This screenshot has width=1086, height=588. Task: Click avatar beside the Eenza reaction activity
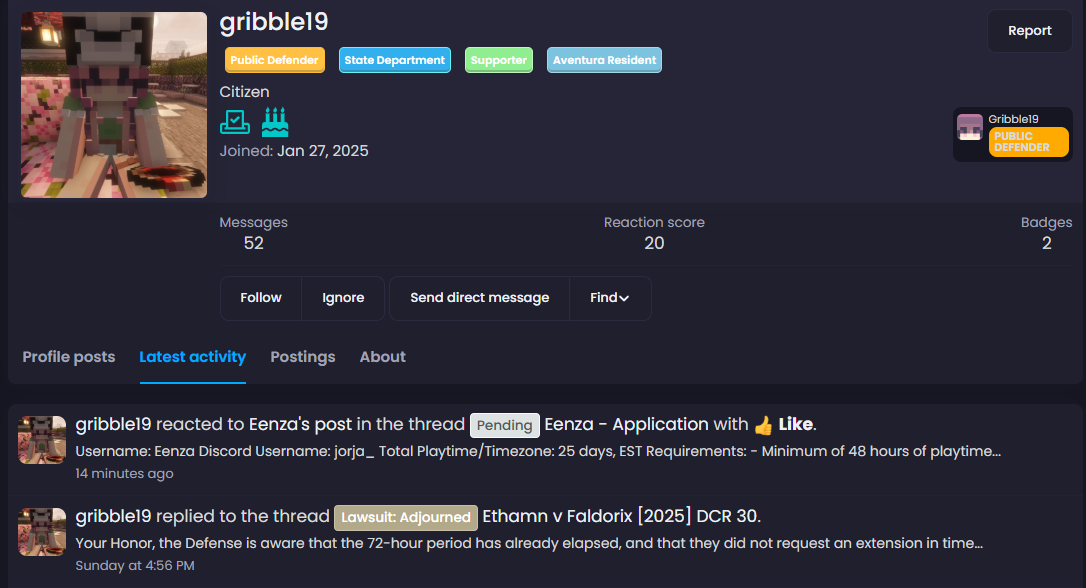coord(42,440)
